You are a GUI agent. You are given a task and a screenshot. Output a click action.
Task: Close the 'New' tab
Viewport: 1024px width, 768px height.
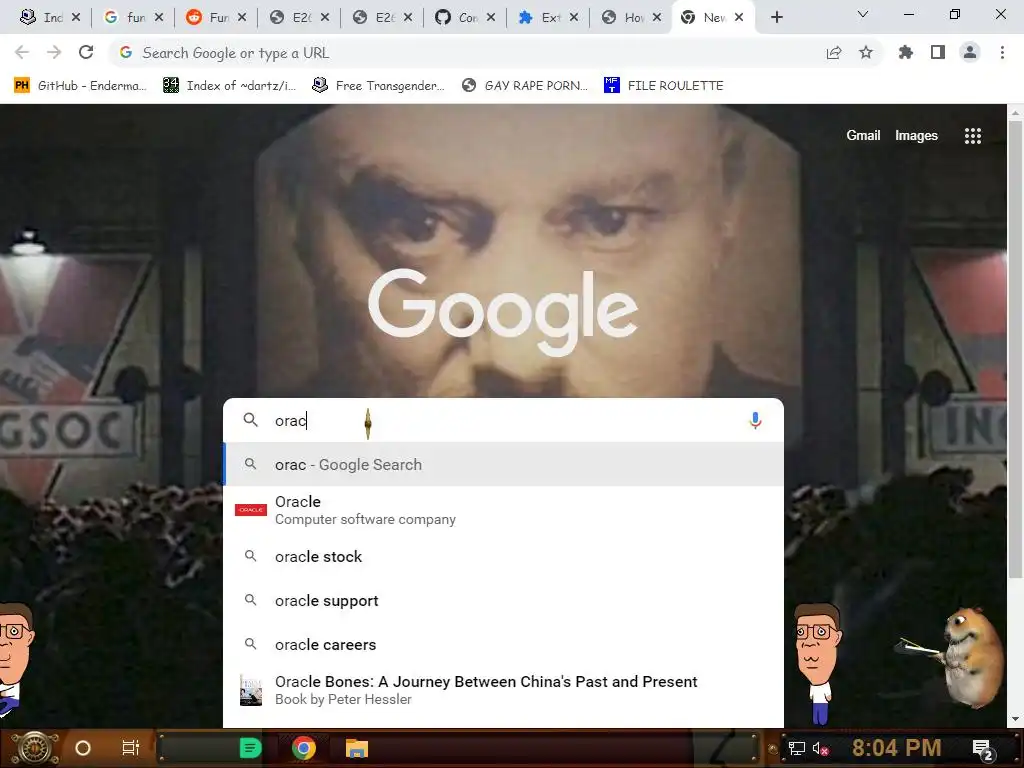tap(739, 18)
